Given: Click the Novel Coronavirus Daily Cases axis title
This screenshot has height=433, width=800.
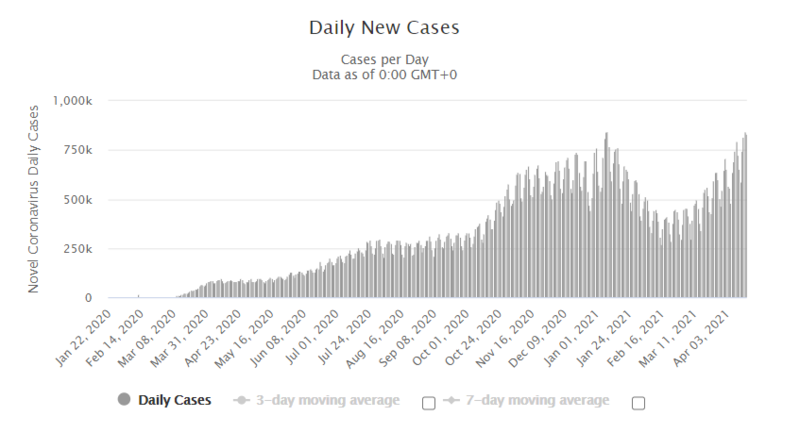Looking at the screenshot, I should point(33,199).
